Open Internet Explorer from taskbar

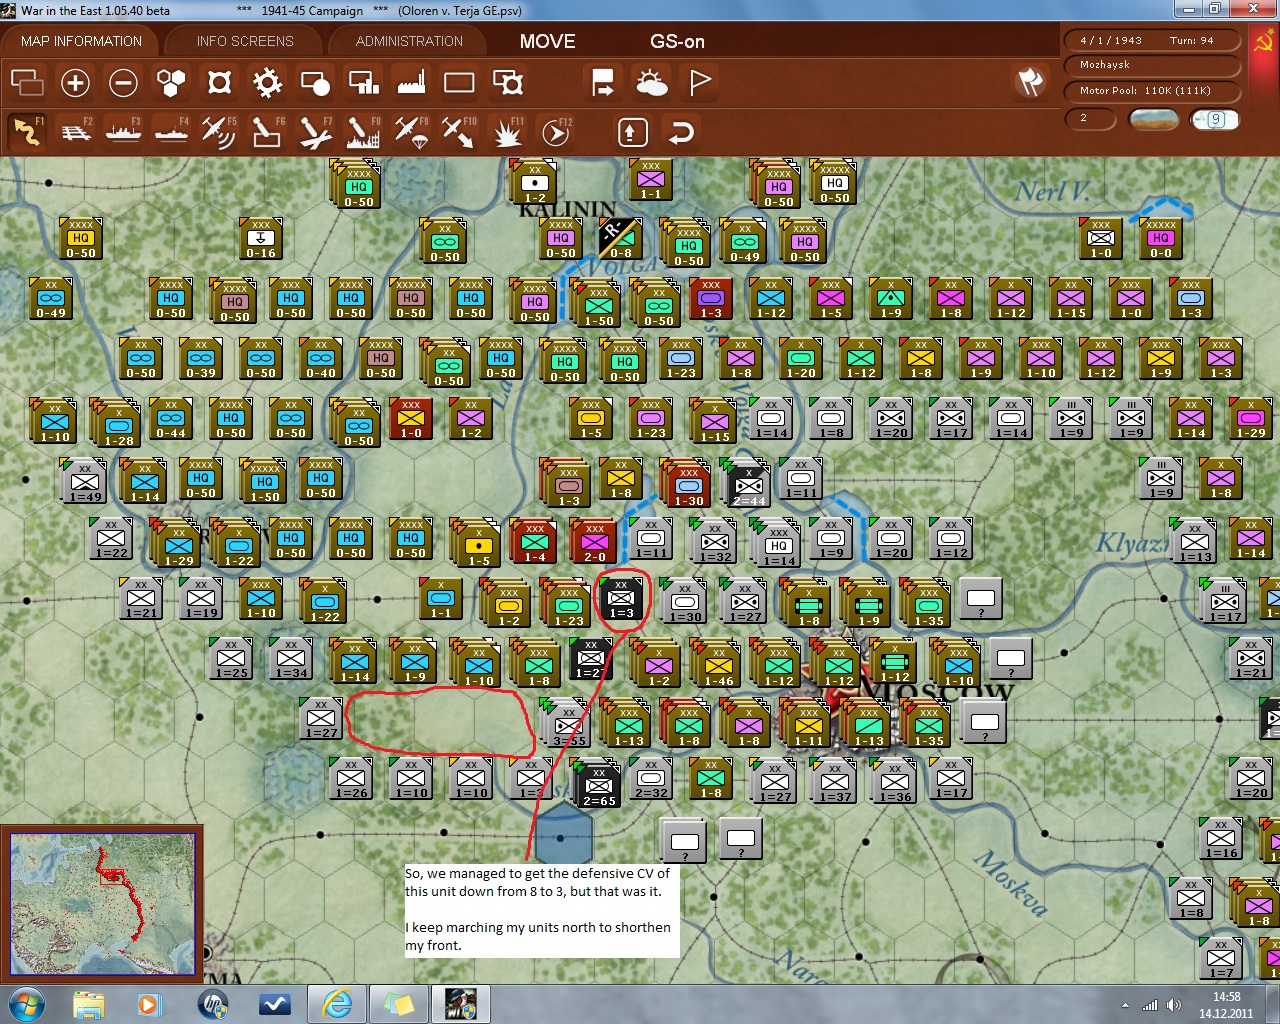pos(337,1003)
